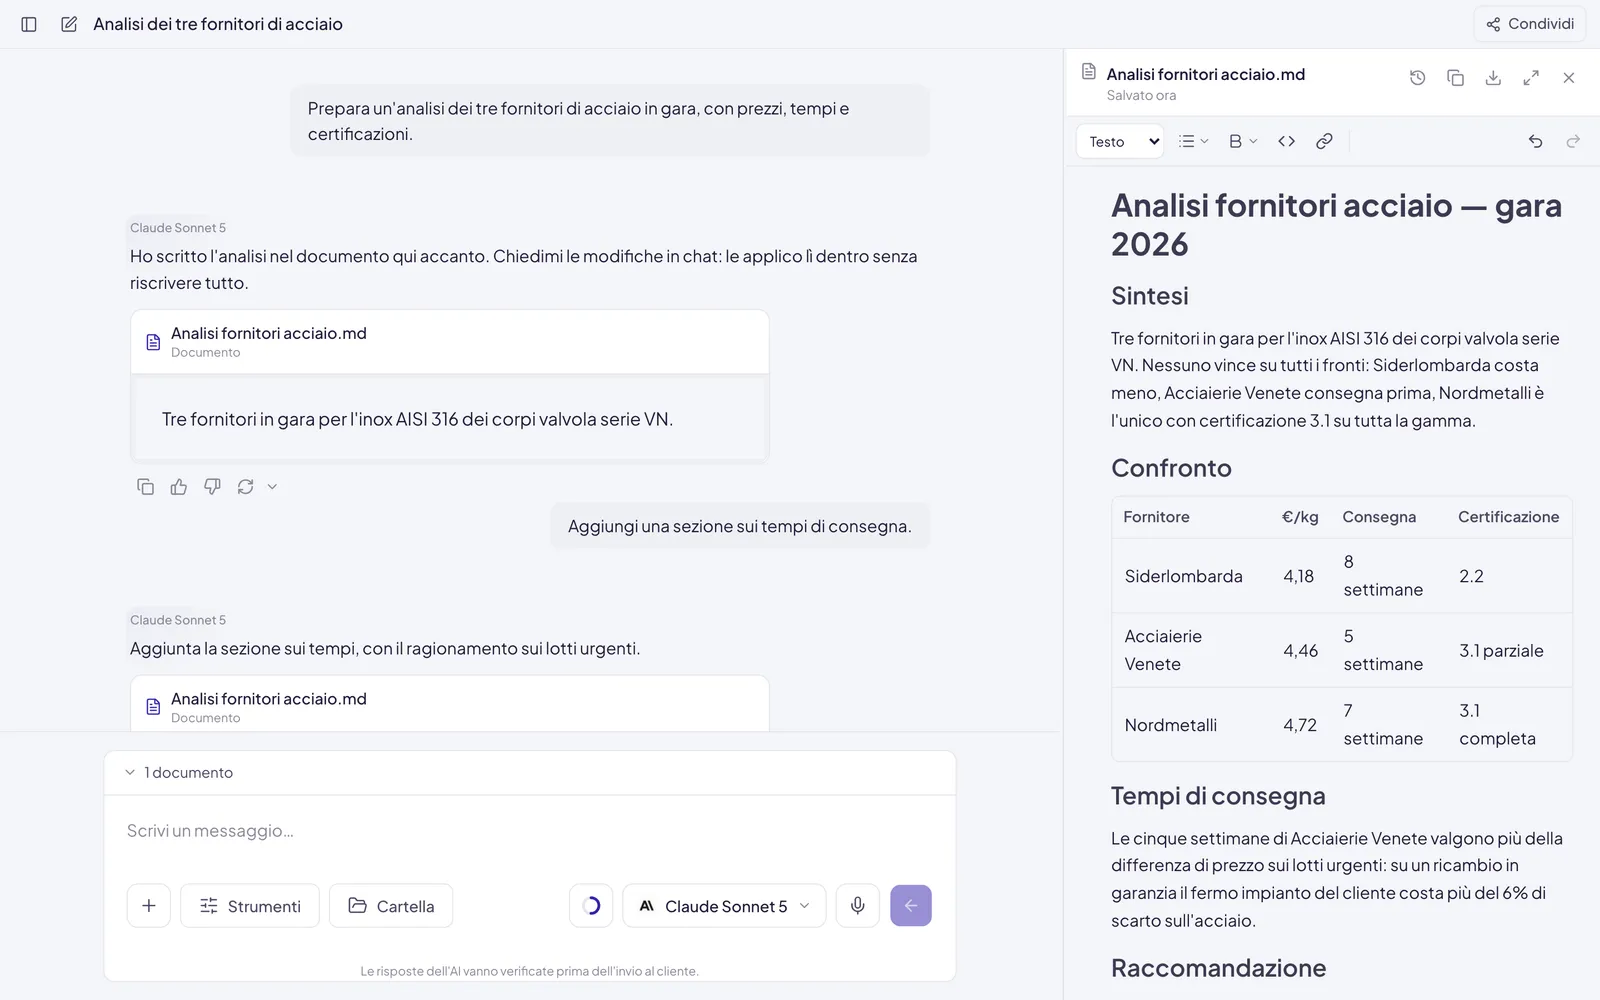Open the Testo text style dropdown
Image resolution: width=1600 pixels, height=1000 pixels.
1121,141
